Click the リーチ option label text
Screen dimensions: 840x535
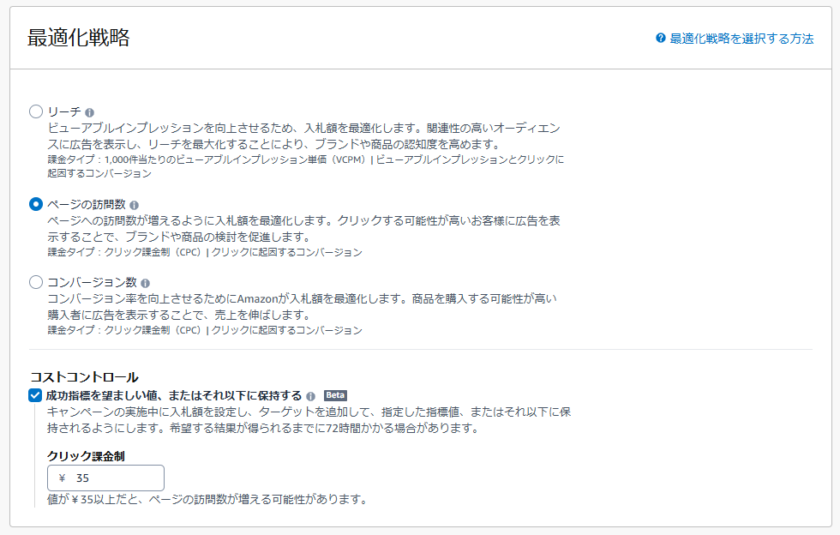click(64, 112)
